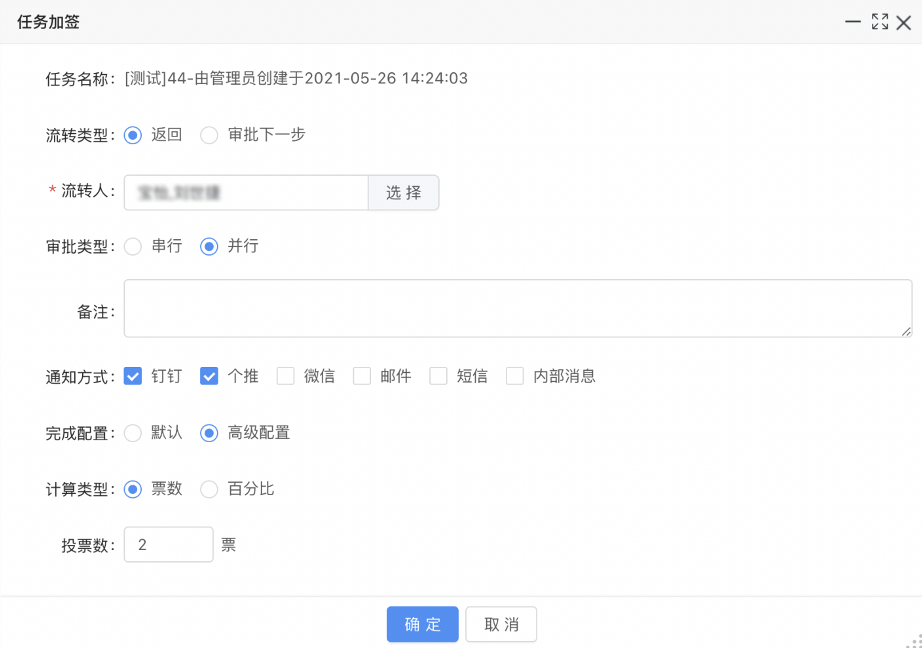Focus the 备注 text area
This screenshot has height=648, width=922.
[518, 308]
